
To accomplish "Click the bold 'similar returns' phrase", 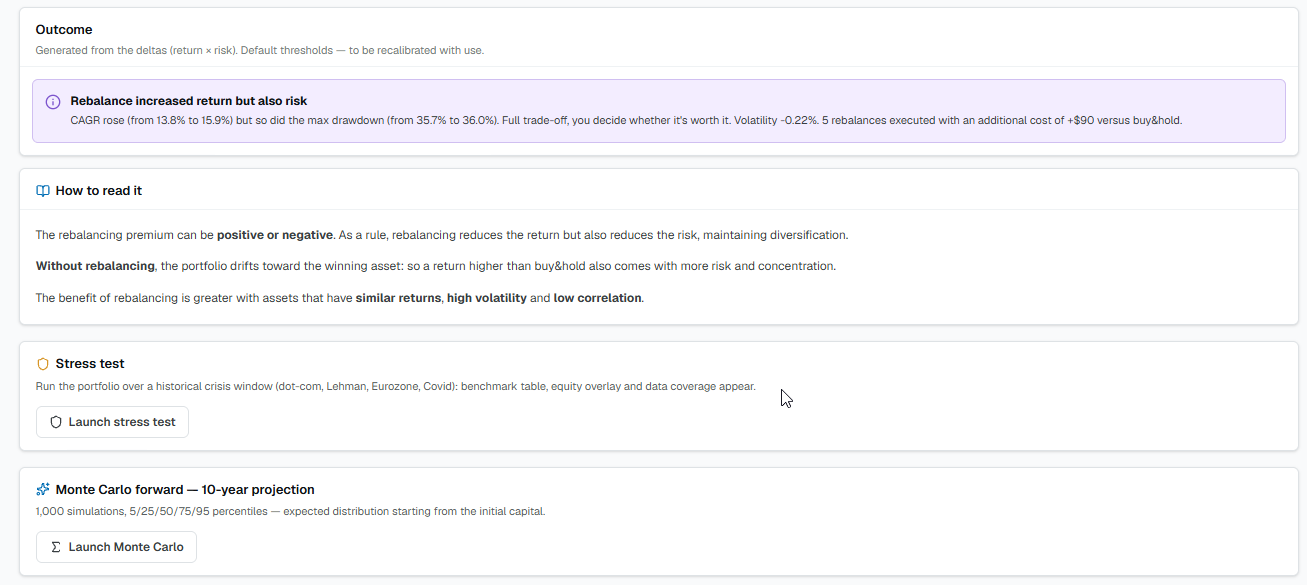I will [399, 298].
